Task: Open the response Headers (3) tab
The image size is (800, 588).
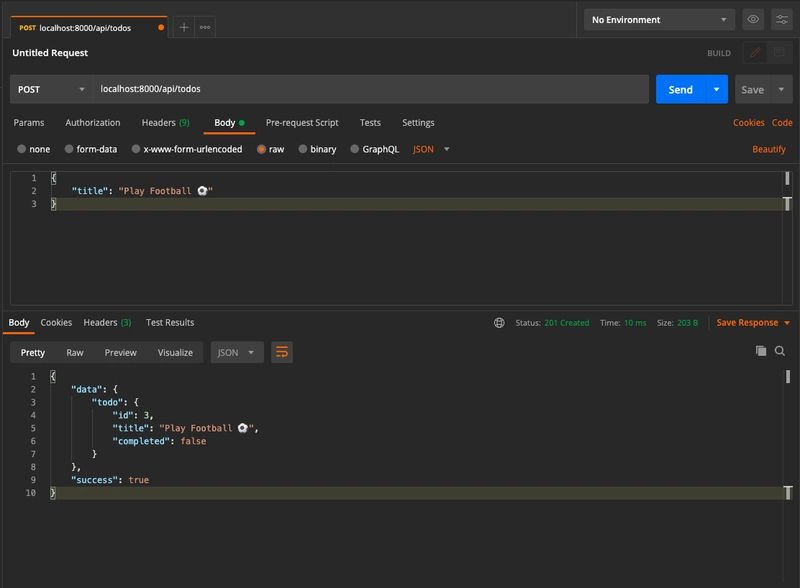Action: click(107, 323)
